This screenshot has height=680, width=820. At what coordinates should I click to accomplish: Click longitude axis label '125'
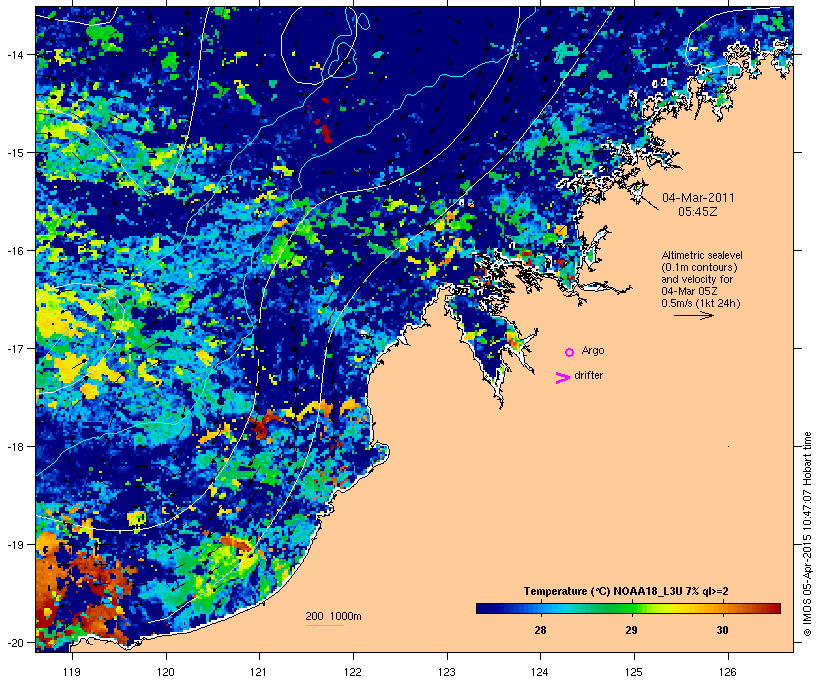634,672
